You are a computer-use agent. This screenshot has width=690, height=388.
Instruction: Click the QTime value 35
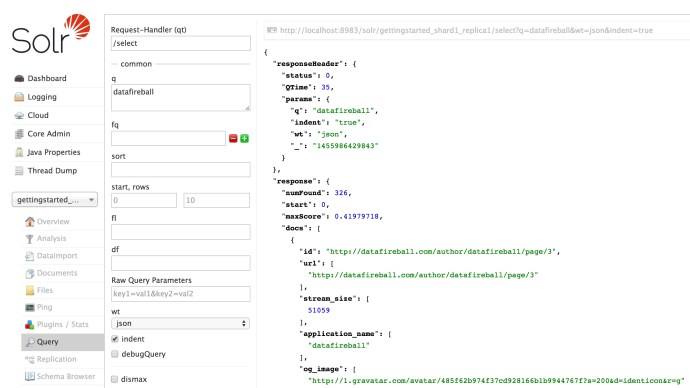326,87
